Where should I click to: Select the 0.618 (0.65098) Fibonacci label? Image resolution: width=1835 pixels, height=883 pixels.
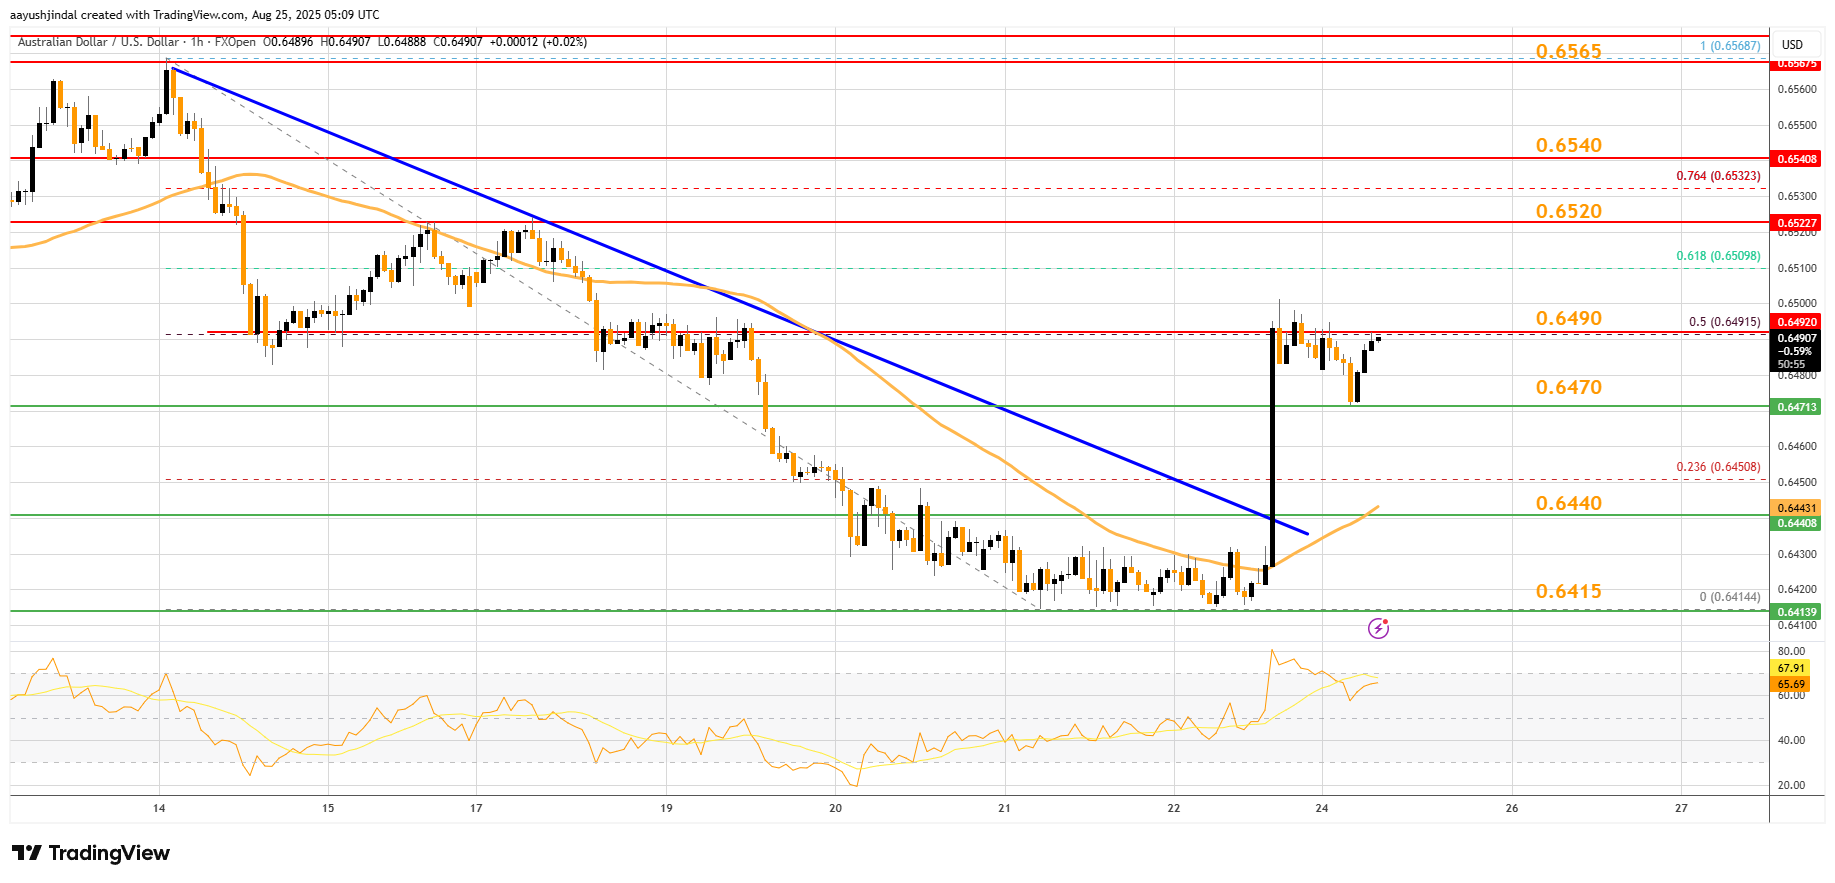[1718, 256]
